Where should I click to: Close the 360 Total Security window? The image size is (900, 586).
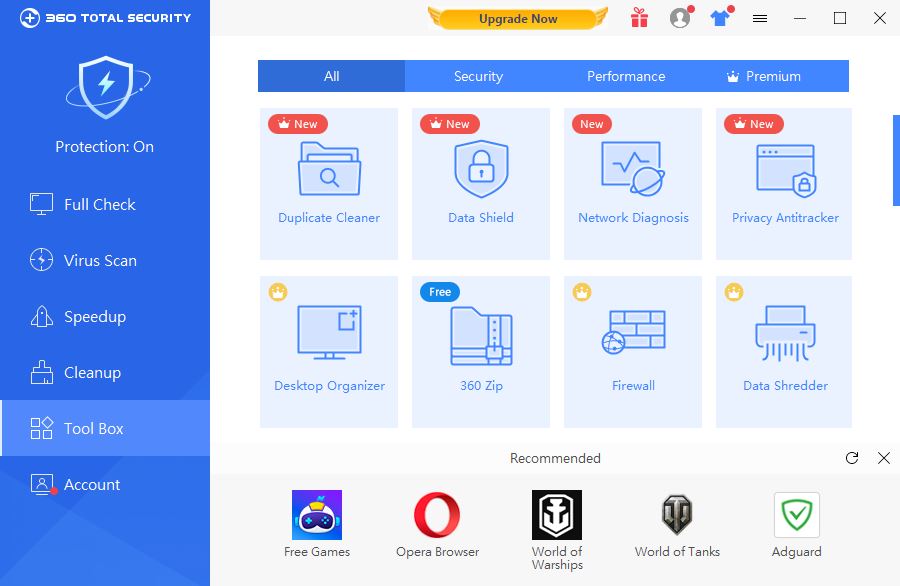tap(880, 18)
